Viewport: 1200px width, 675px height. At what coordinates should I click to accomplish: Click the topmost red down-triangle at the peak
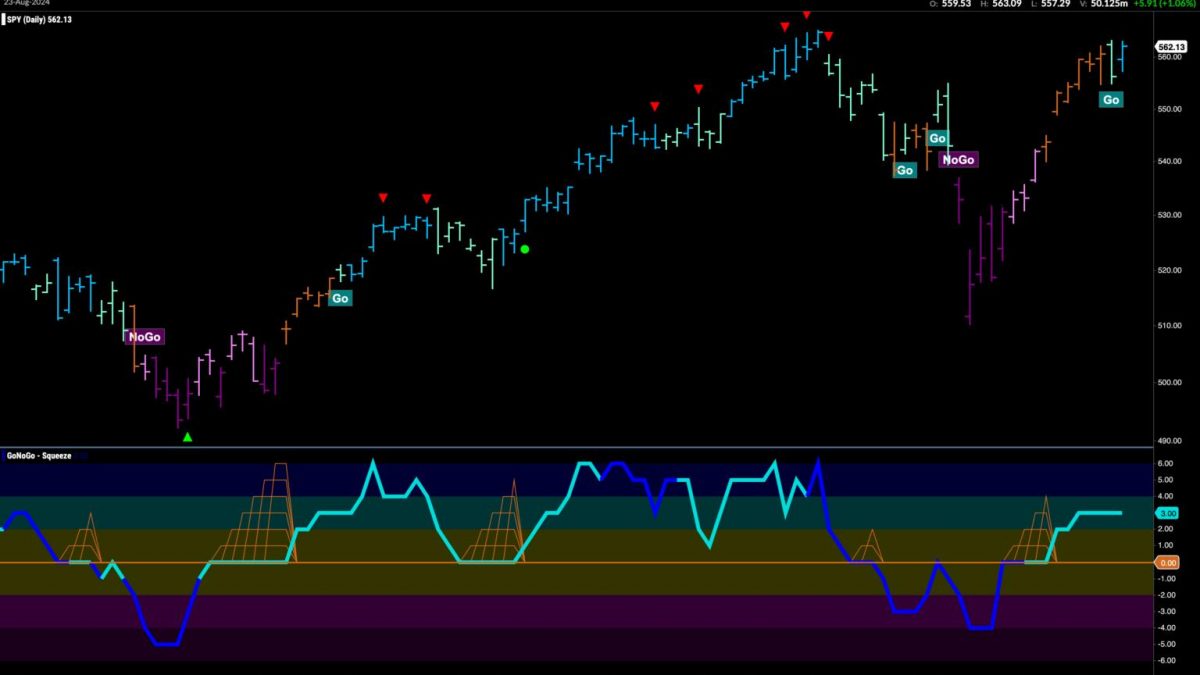click(x=806, y=15)
